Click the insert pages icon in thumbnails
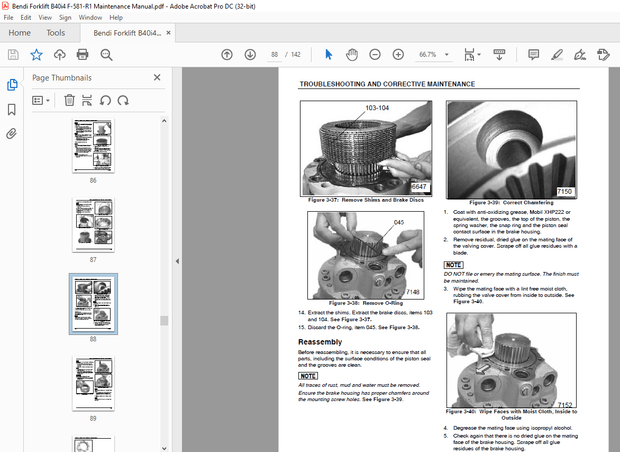620x452 pixels. point(87,100)
